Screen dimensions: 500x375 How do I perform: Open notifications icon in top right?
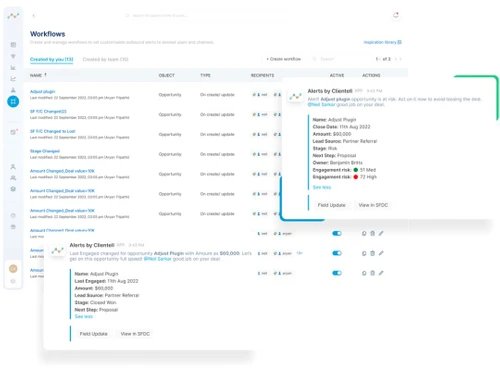[396, 15]
